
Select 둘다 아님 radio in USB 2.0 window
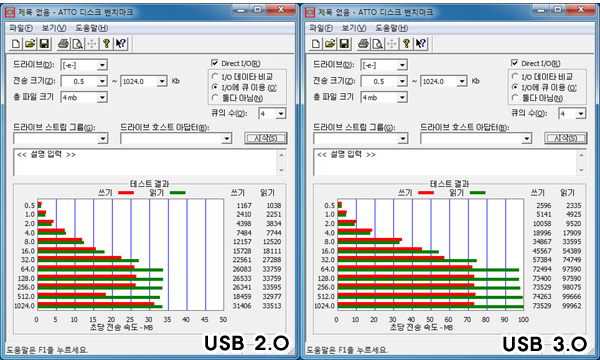tap(215, 98)
